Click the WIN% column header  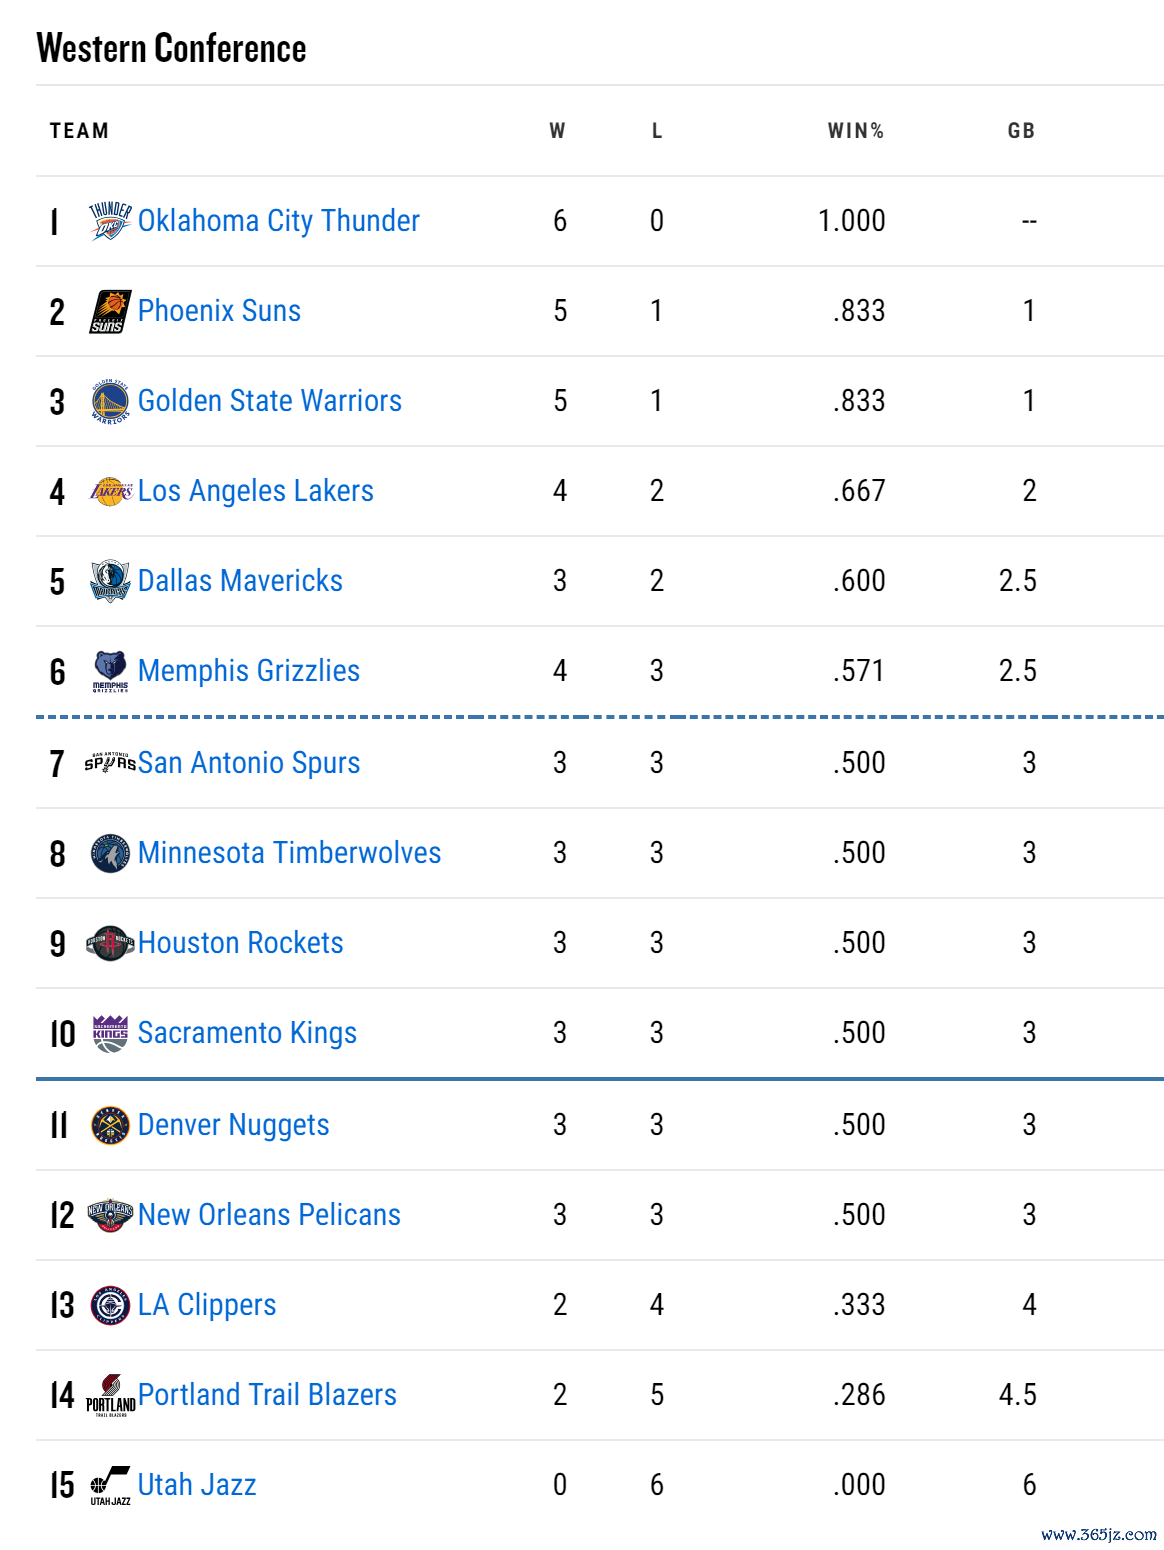[855, 131]
